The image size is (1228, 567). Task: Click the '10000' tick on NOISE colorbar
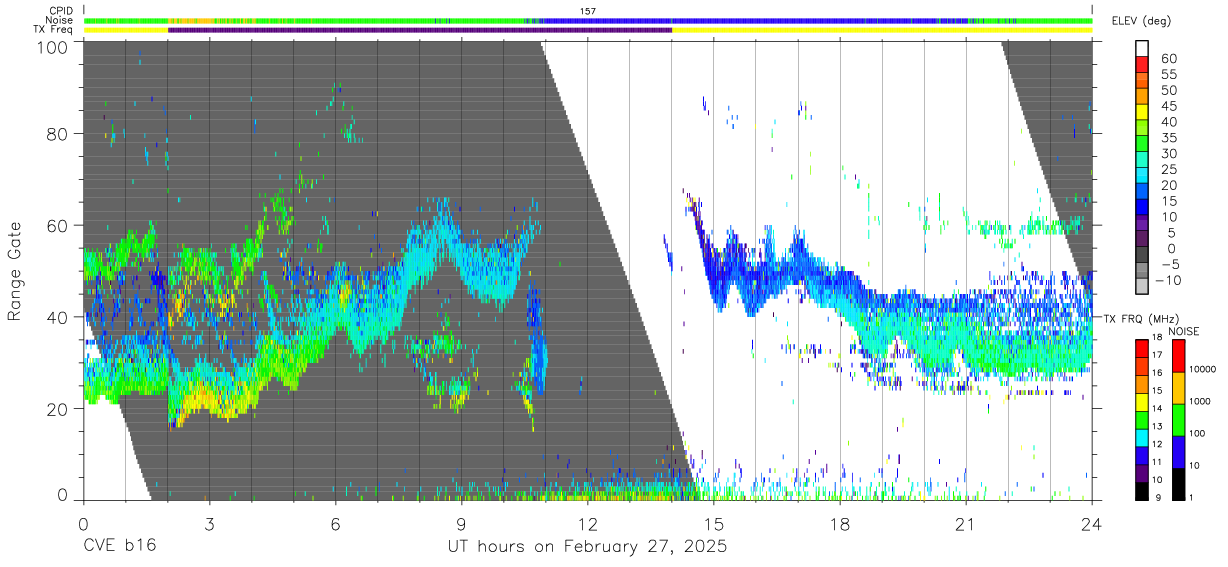(1203, 370)
